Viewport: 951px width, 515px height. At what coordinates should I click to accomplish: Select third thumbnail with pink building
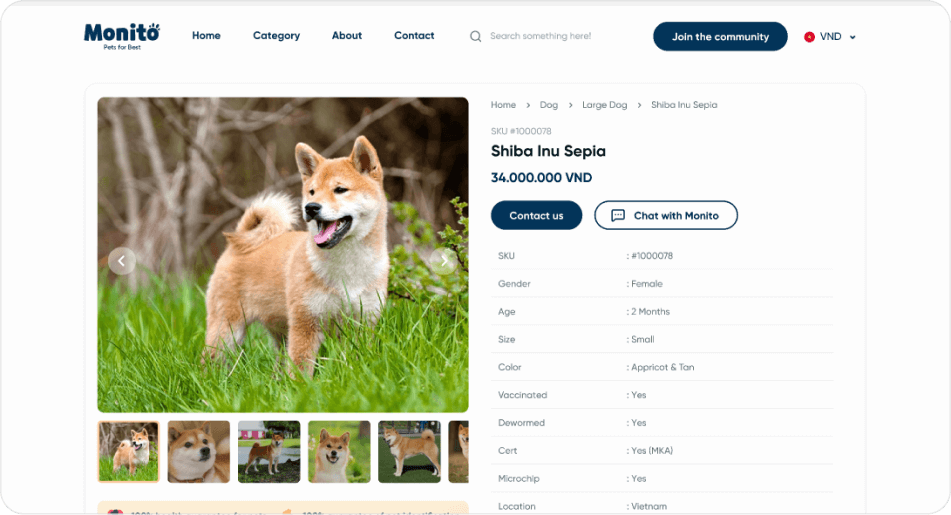click(x=269, y=452)
